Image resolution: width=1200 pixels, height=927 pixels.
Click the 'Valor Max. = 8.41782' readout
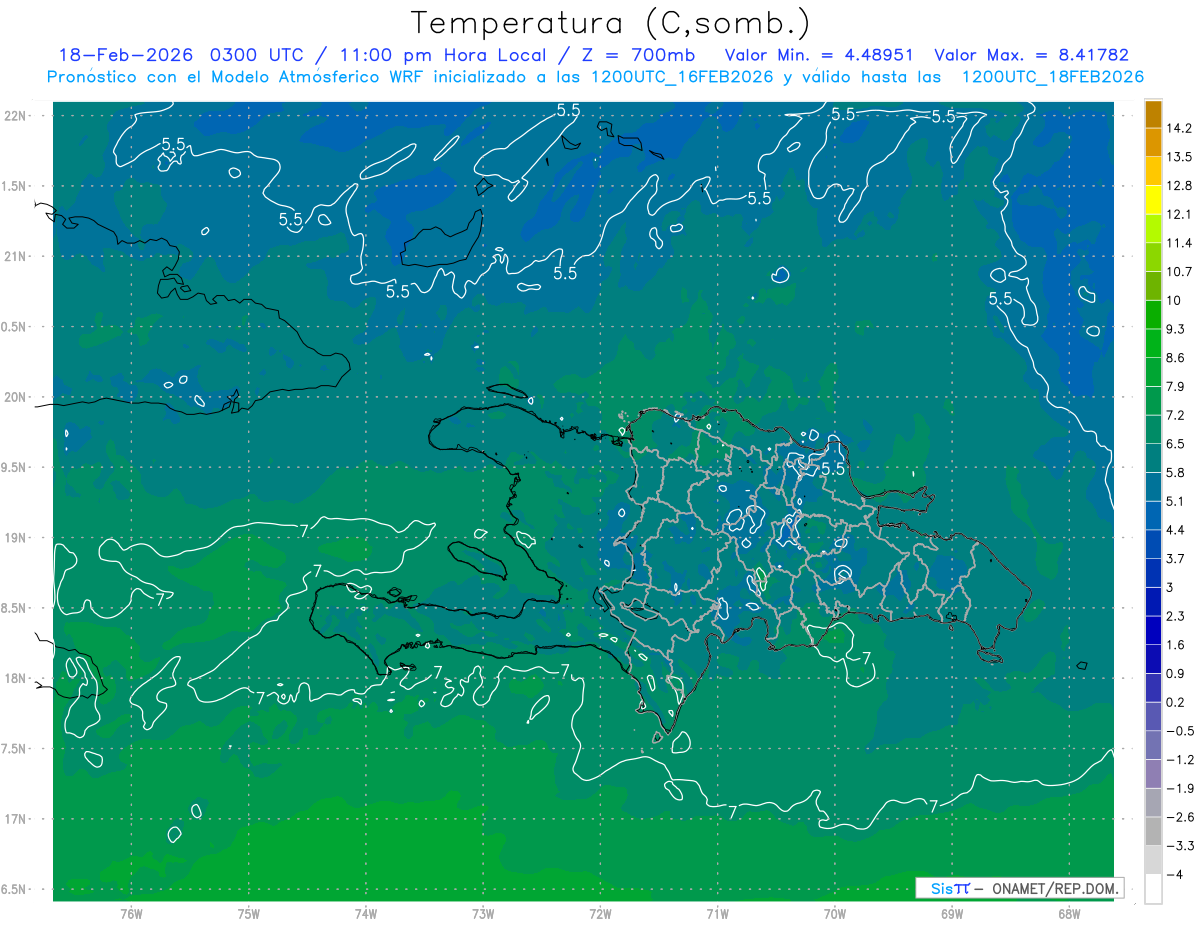[x=1031, y=55]
